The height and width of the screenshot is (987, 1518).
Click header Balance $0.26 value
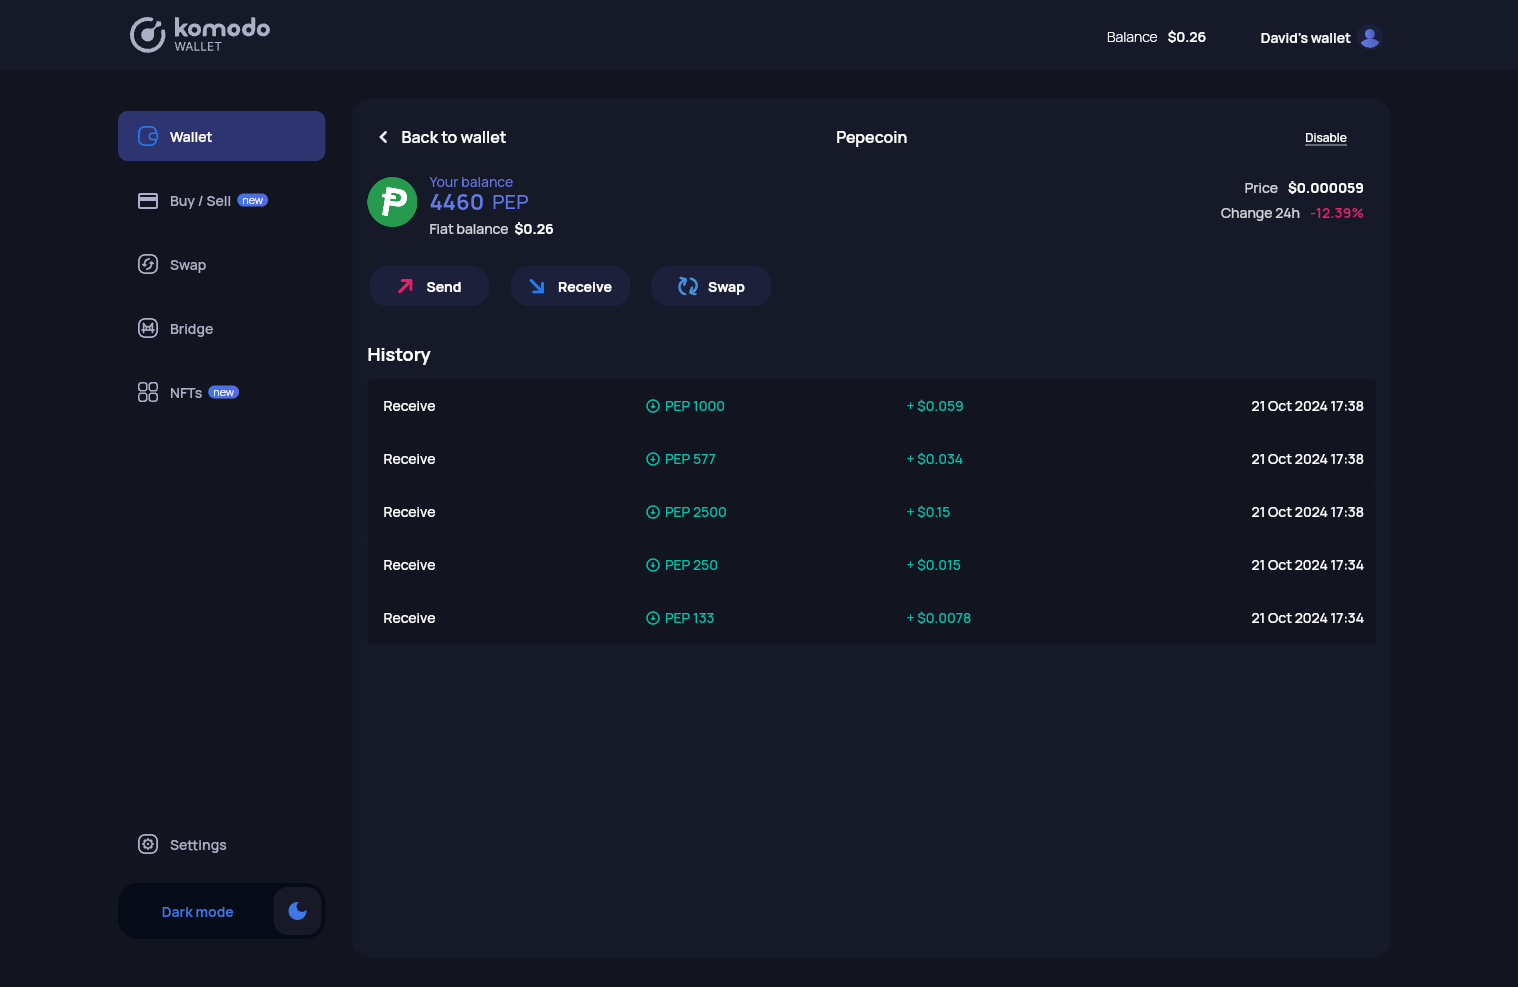pos(1187,37)
